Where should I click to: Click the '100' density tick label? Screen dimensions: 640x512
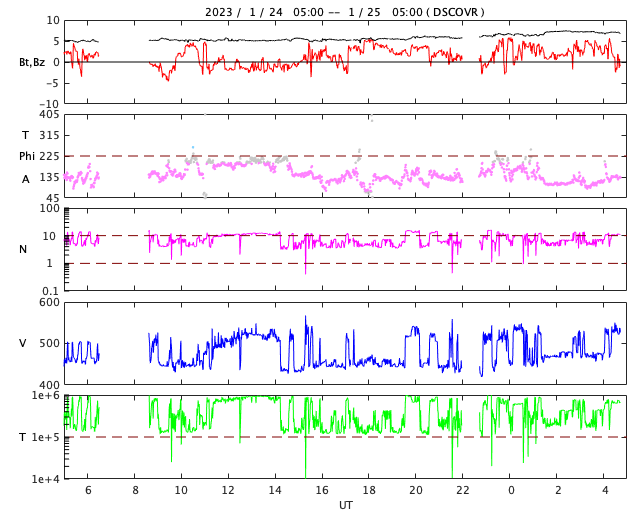(x=49, y=209)
